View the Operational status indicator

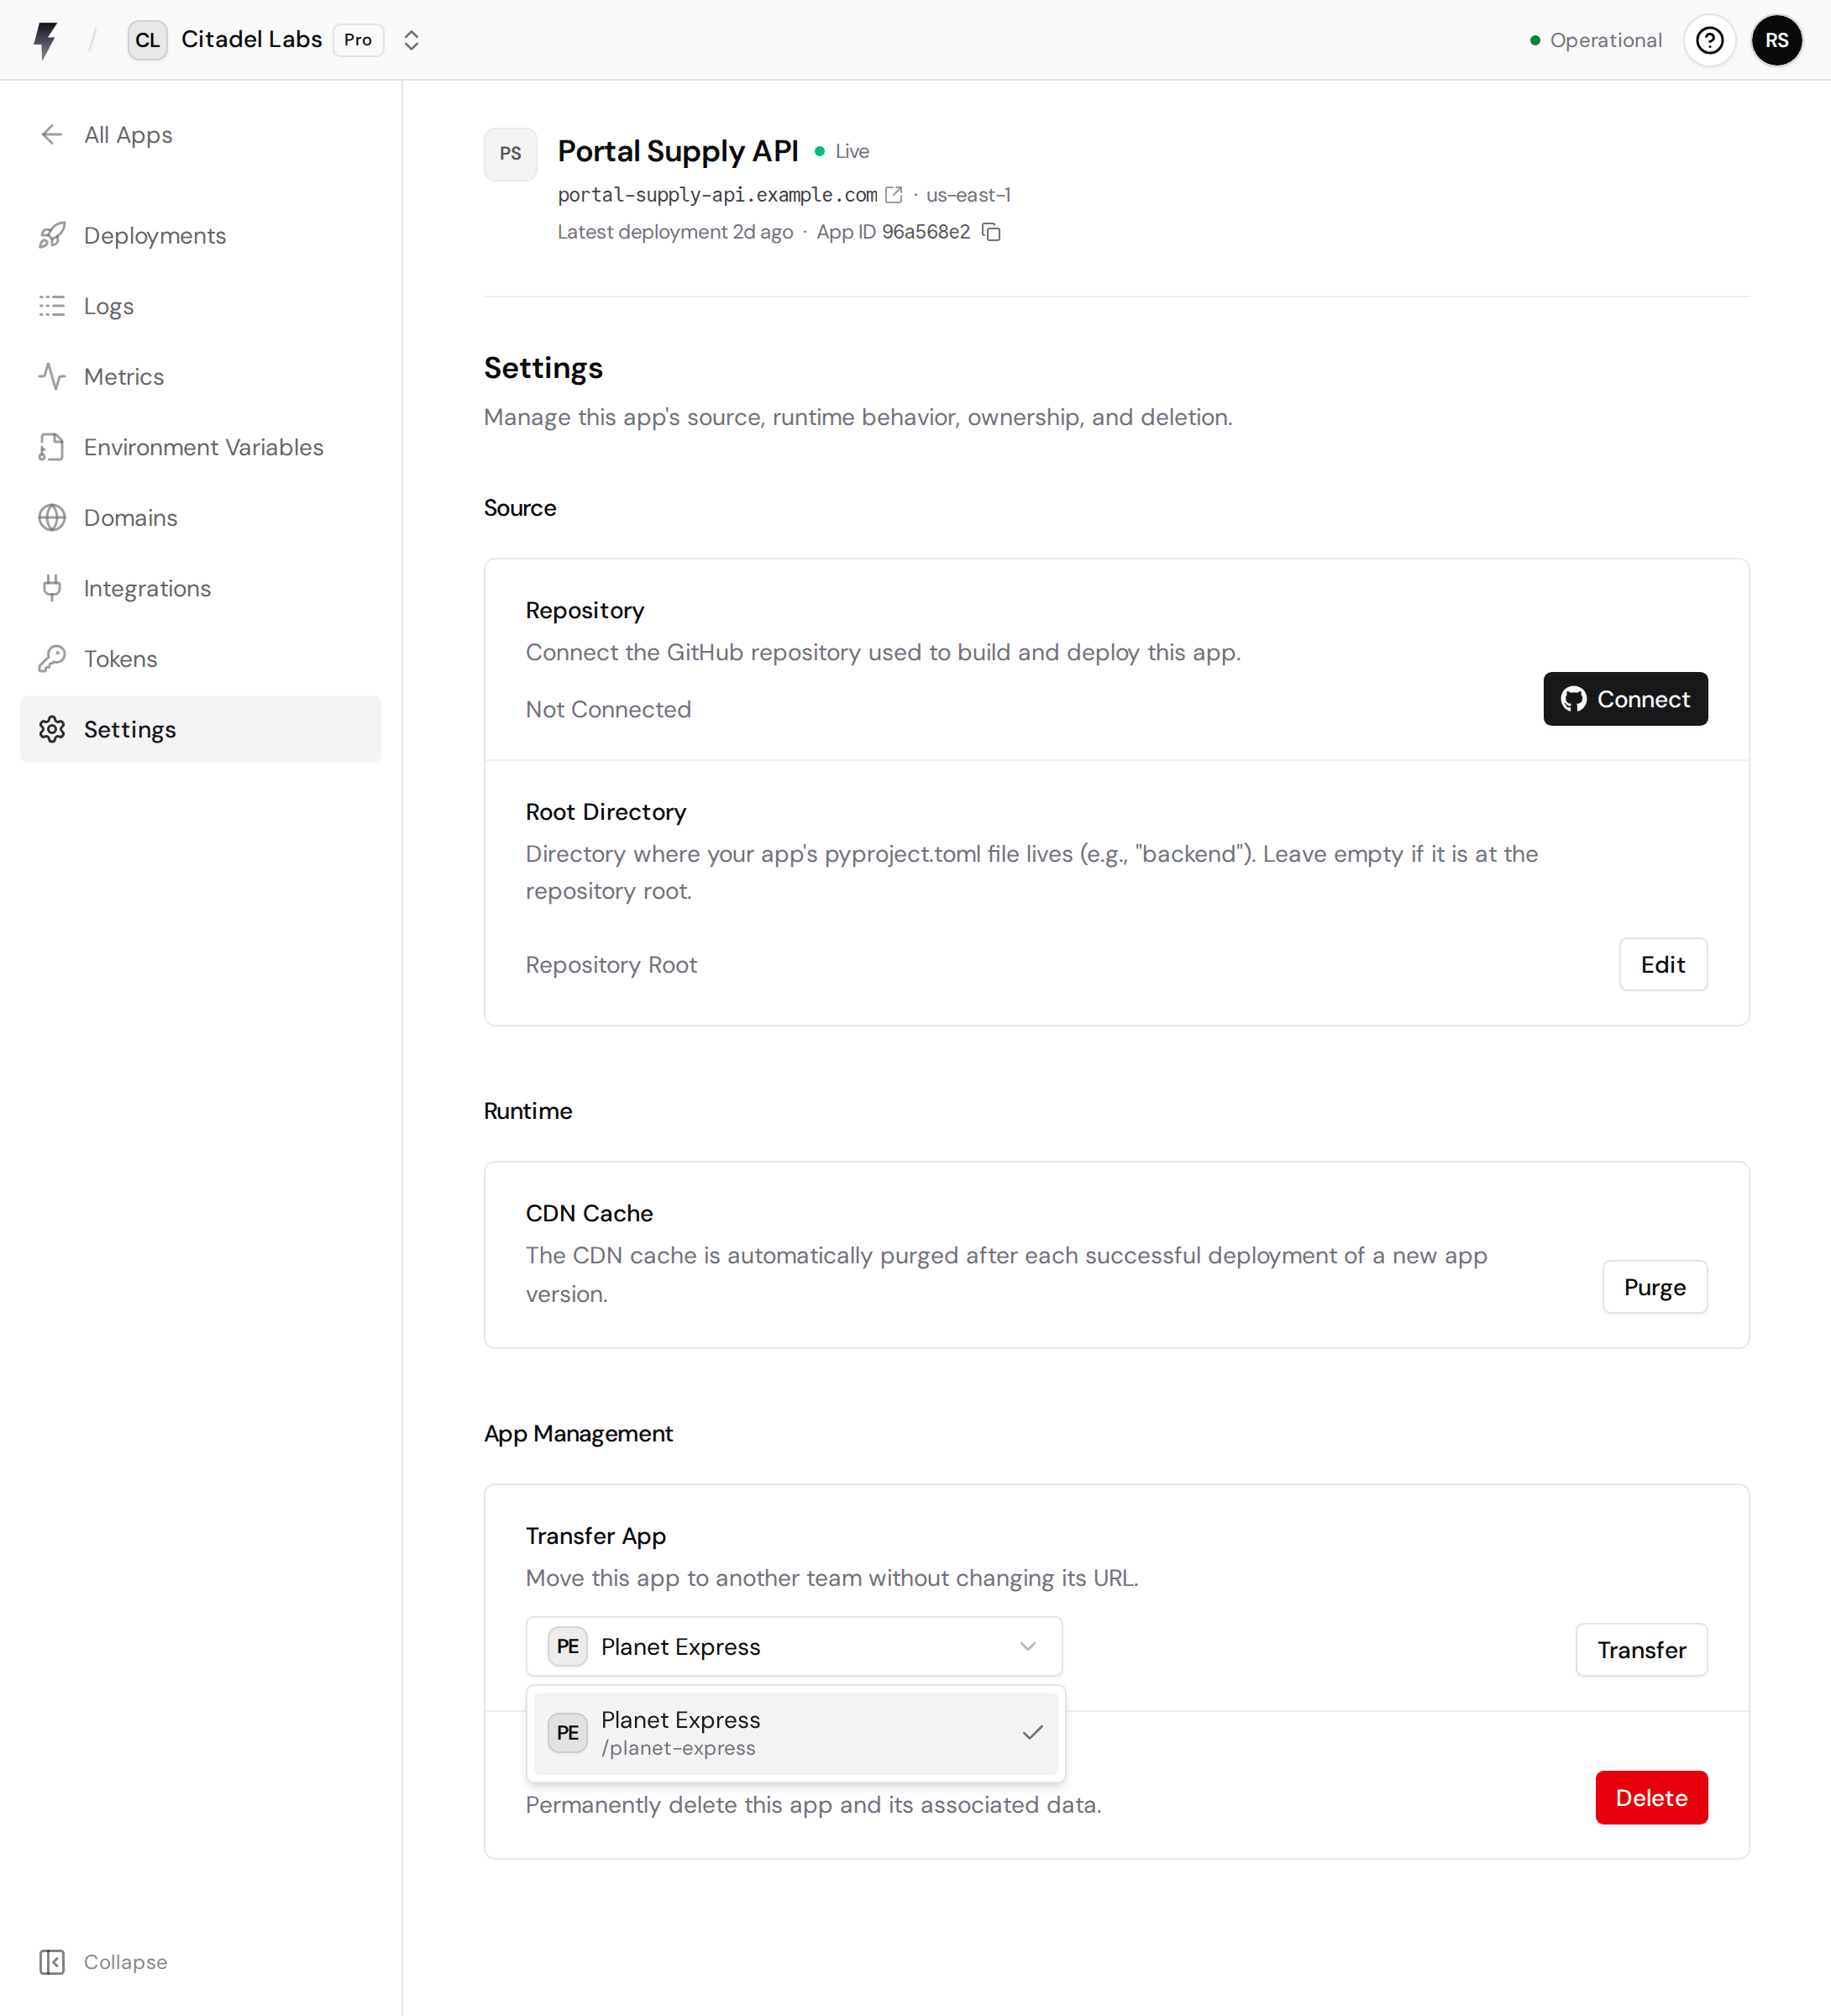pos(1596,40)
